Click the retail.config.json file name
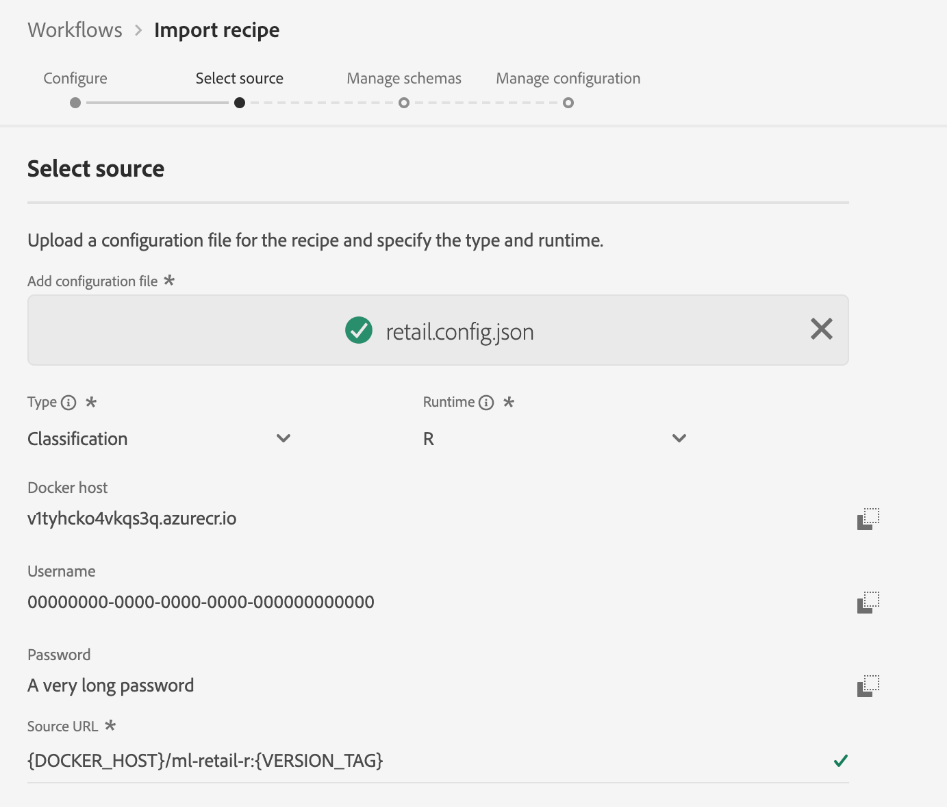947x807 pixels. click(460, 331)
